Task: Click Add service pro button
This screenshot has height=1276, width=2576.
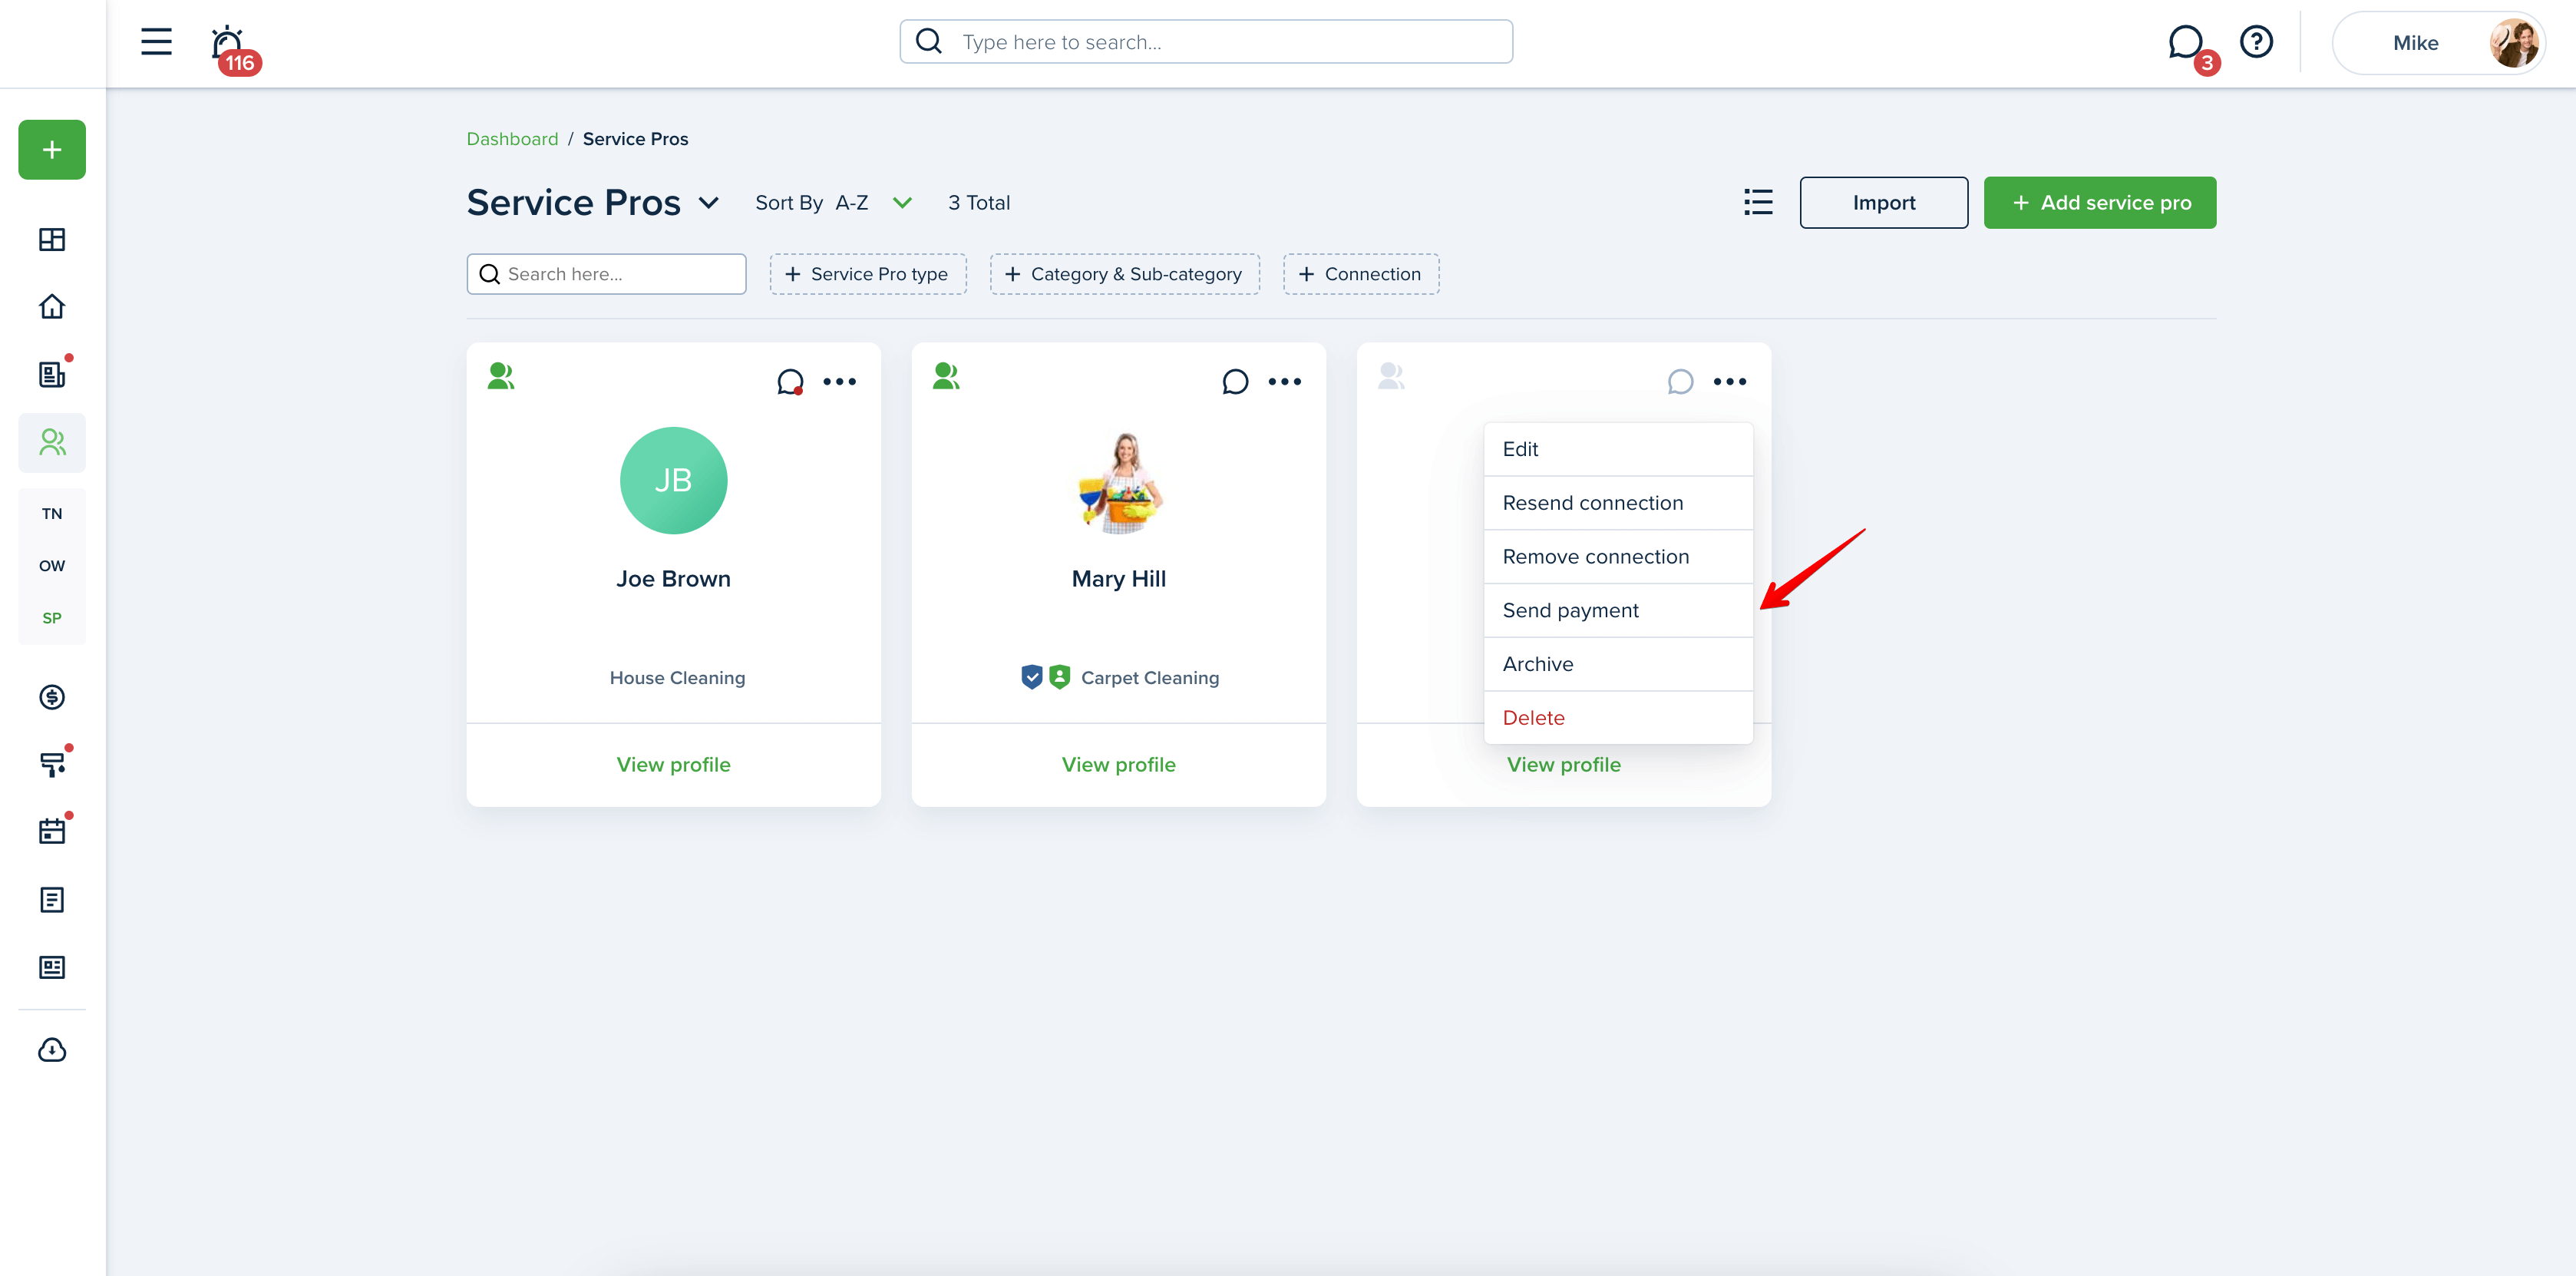Action: [x=2099, y=203]
